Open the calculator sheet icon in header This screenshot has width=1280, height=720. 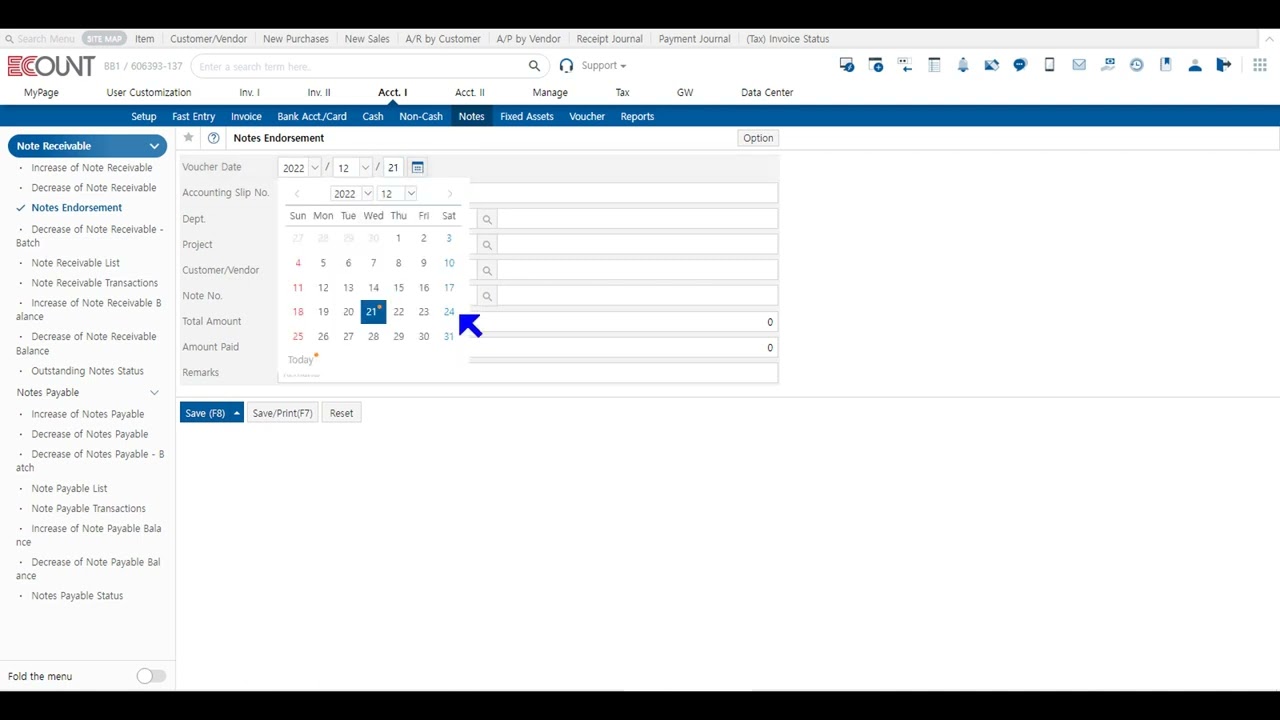[934, 65]
